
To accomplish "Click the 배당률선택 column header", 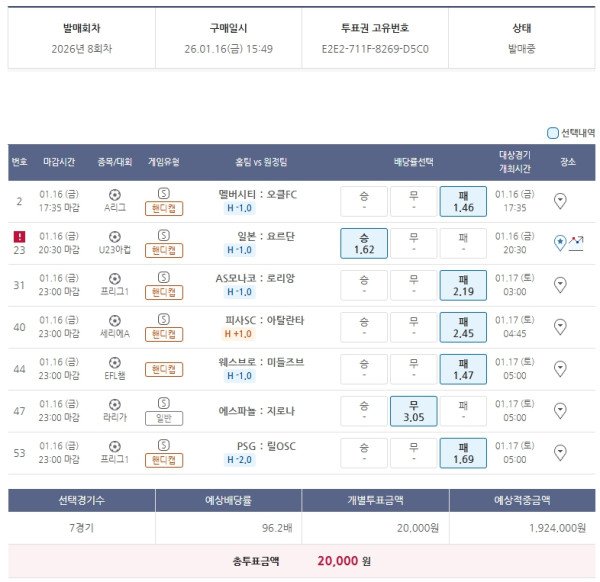I will tap(414, 162).
